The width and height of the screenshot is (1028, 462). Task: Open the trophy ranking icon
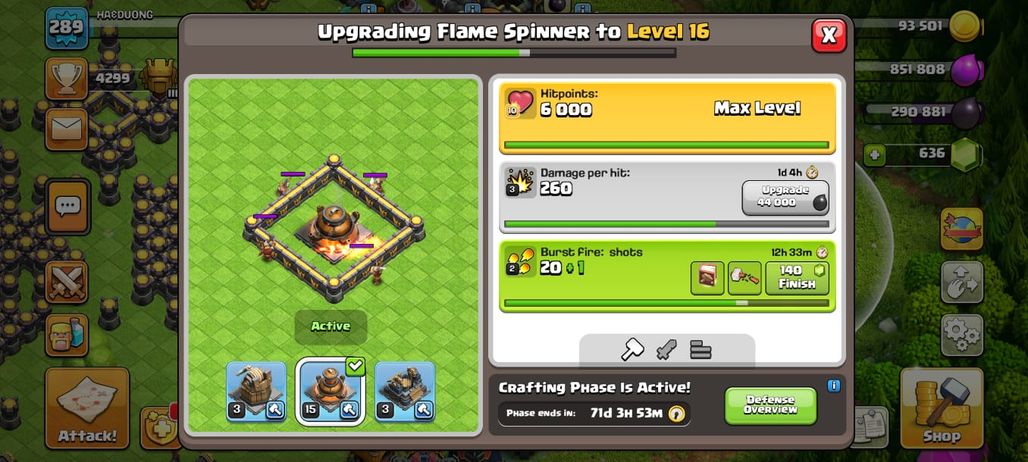tap(66, 79)
